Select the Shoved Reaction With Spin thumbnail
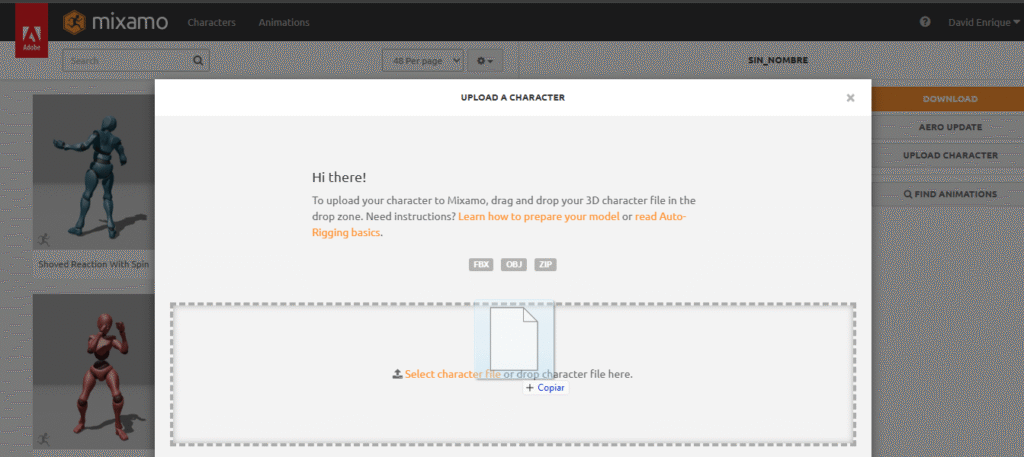The width and height of the screenshot is (1024, 457). pos(93,173)
